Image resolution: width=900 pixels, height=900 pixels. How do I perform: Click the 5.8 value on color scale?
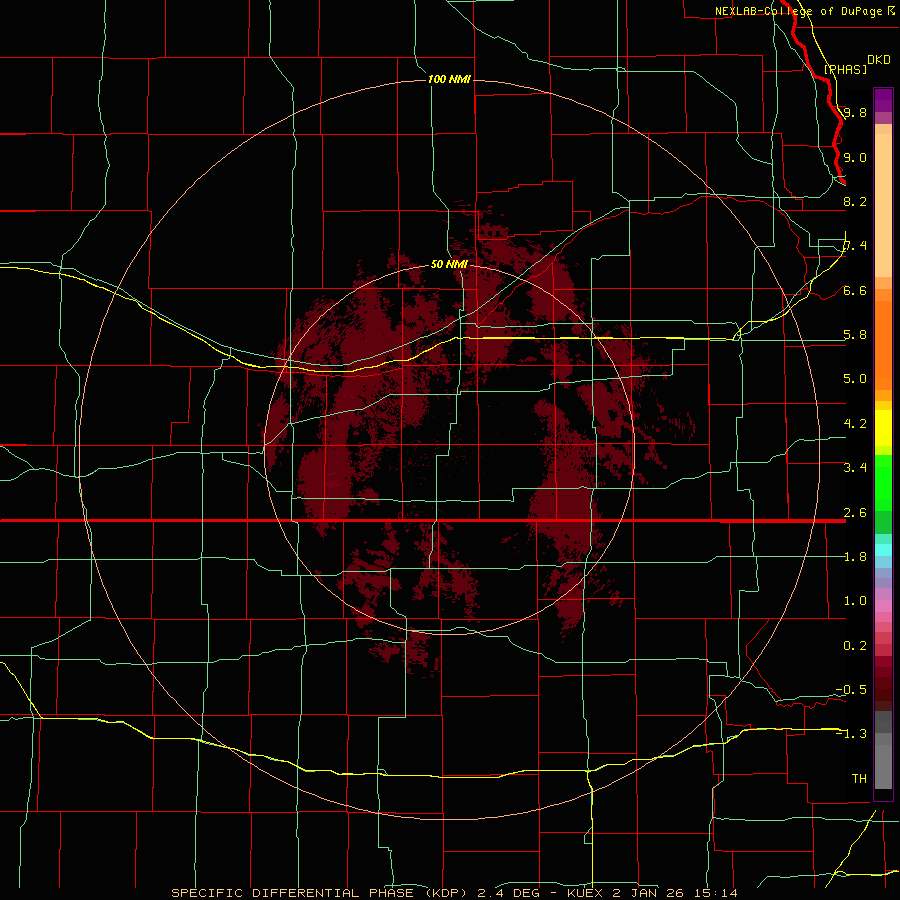(x=855, y=335)
